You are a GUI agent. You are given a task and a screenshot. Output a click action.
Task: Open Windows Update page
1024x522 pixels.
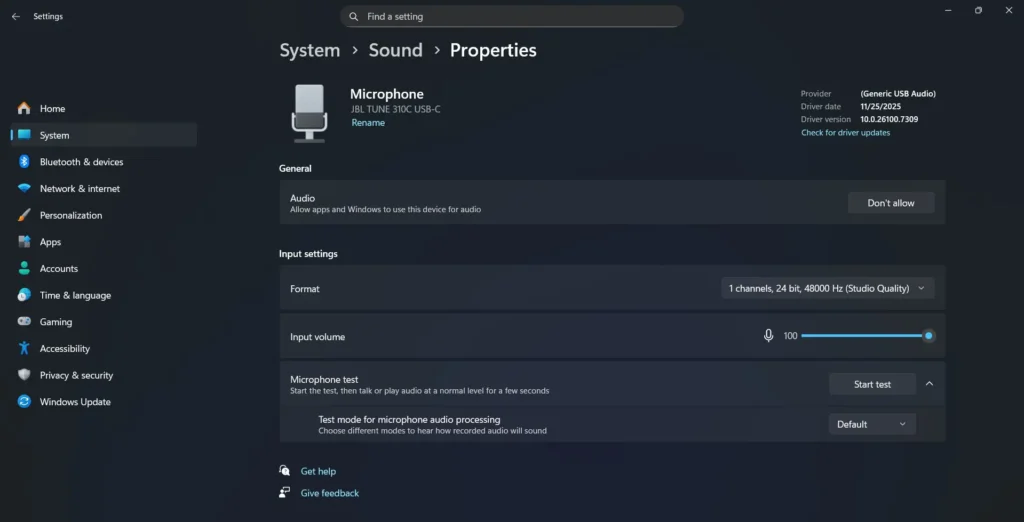point(104,402)
